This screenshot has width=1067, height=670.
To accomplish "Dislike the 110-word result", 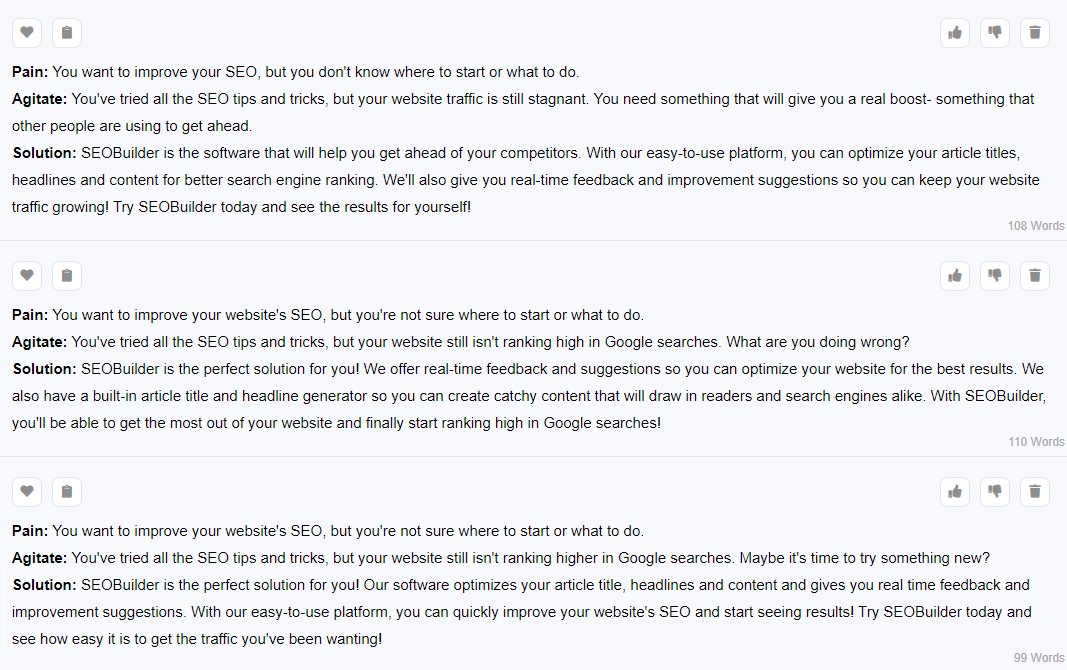I will click(x=995, y=275).
